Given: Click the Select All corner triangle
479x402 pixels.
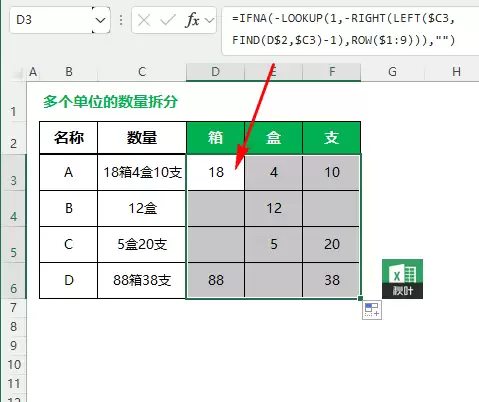Looking at the screenshot, I should [18, 74].
